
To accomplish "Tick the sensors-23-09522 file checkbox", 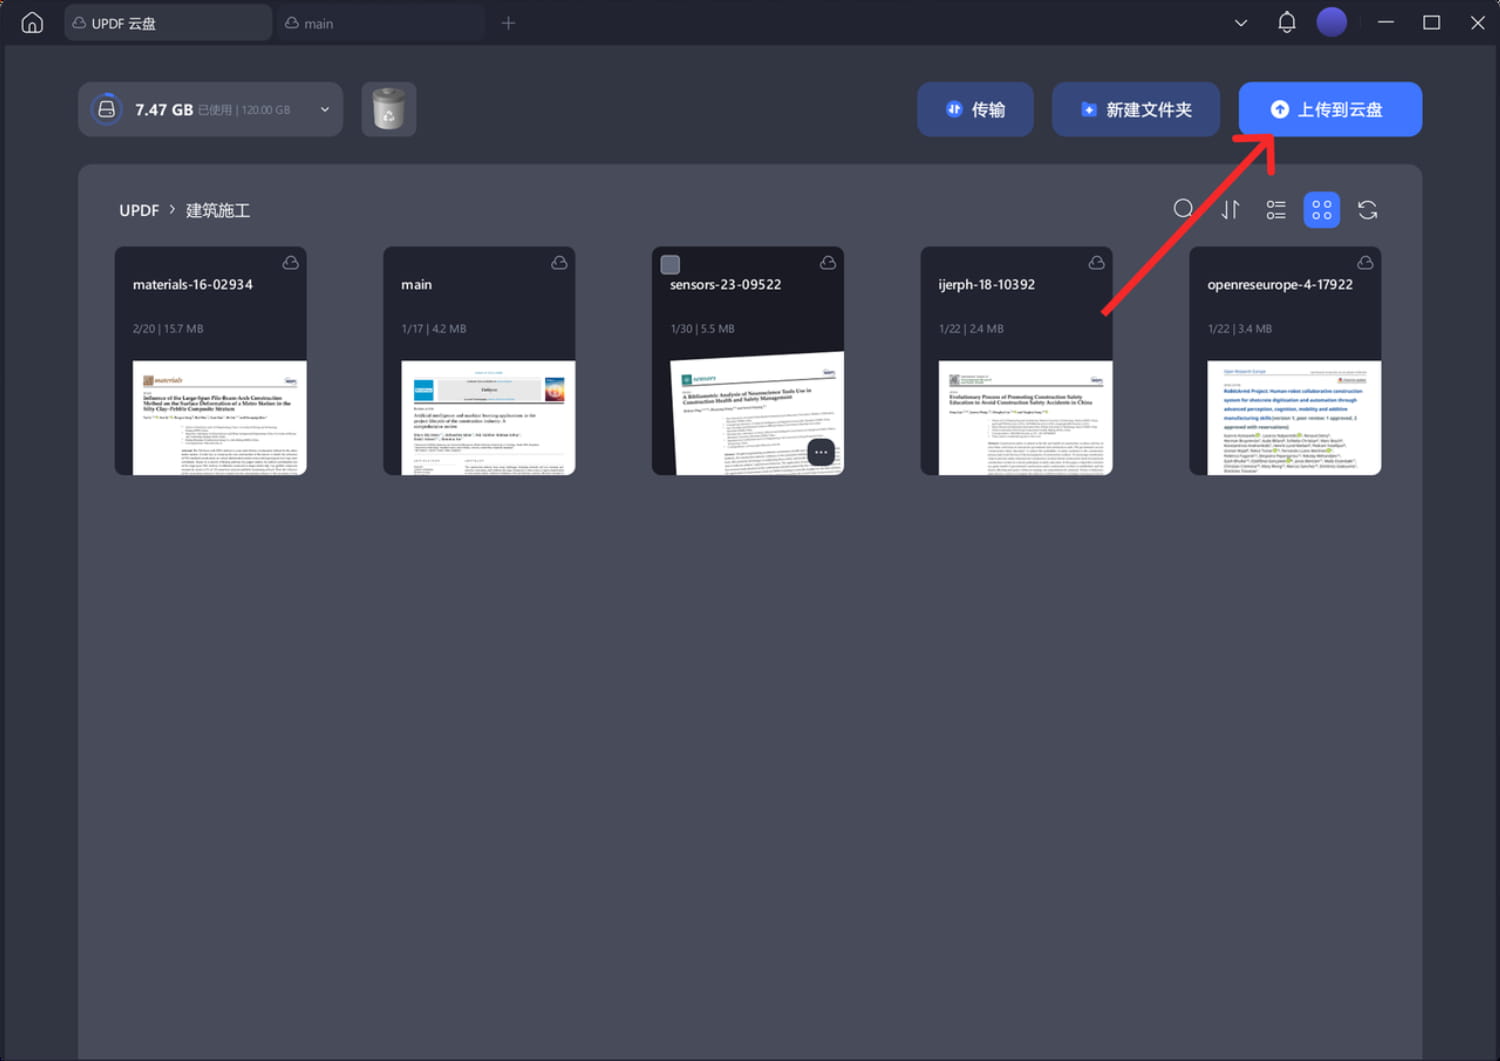I will [x=670, y=265].
